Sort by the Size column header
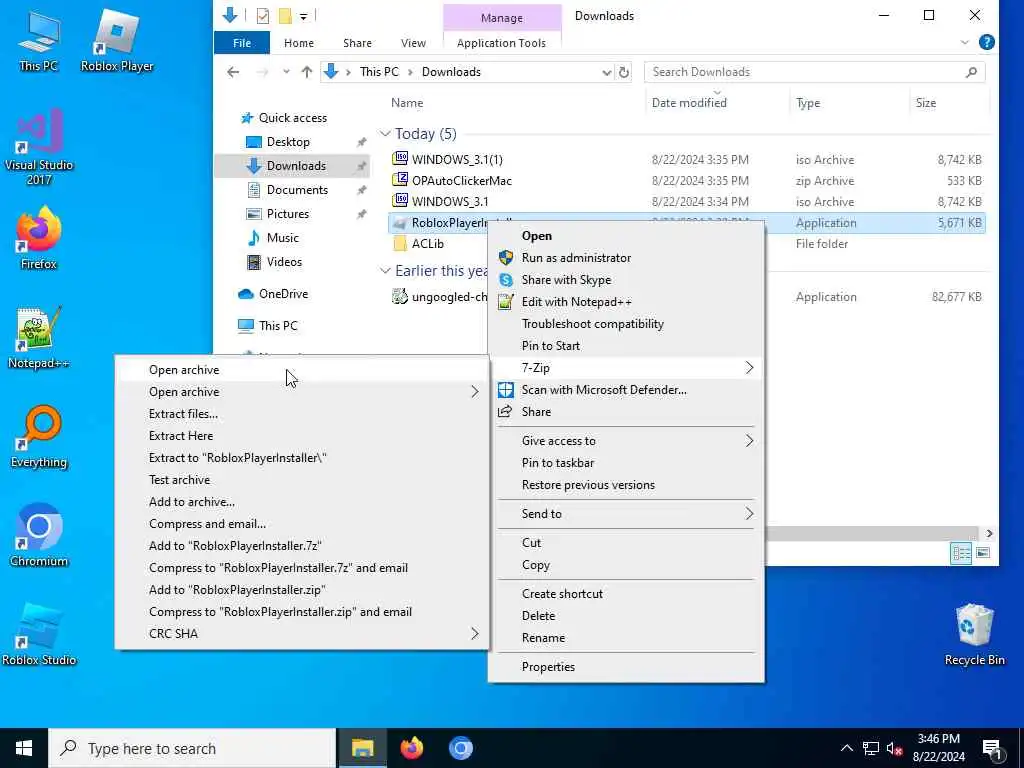This screenshot has height=768, width=1024. pyautogui.click(x=948, y=103)
